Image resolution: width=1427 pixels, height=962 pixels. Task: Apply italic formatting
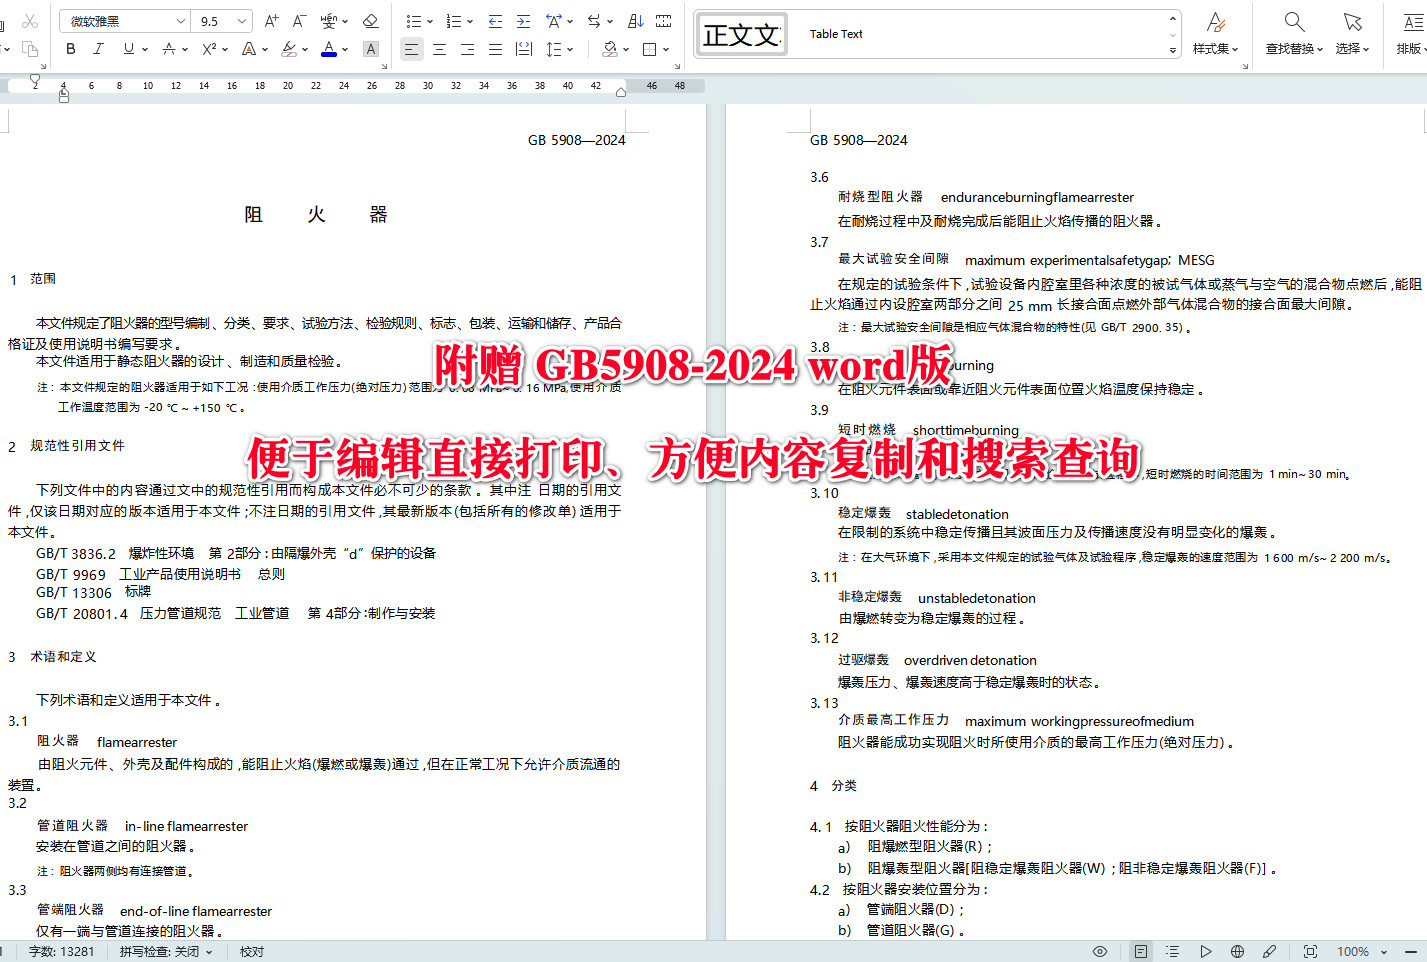pyautogui.click(x=97, y=48)
